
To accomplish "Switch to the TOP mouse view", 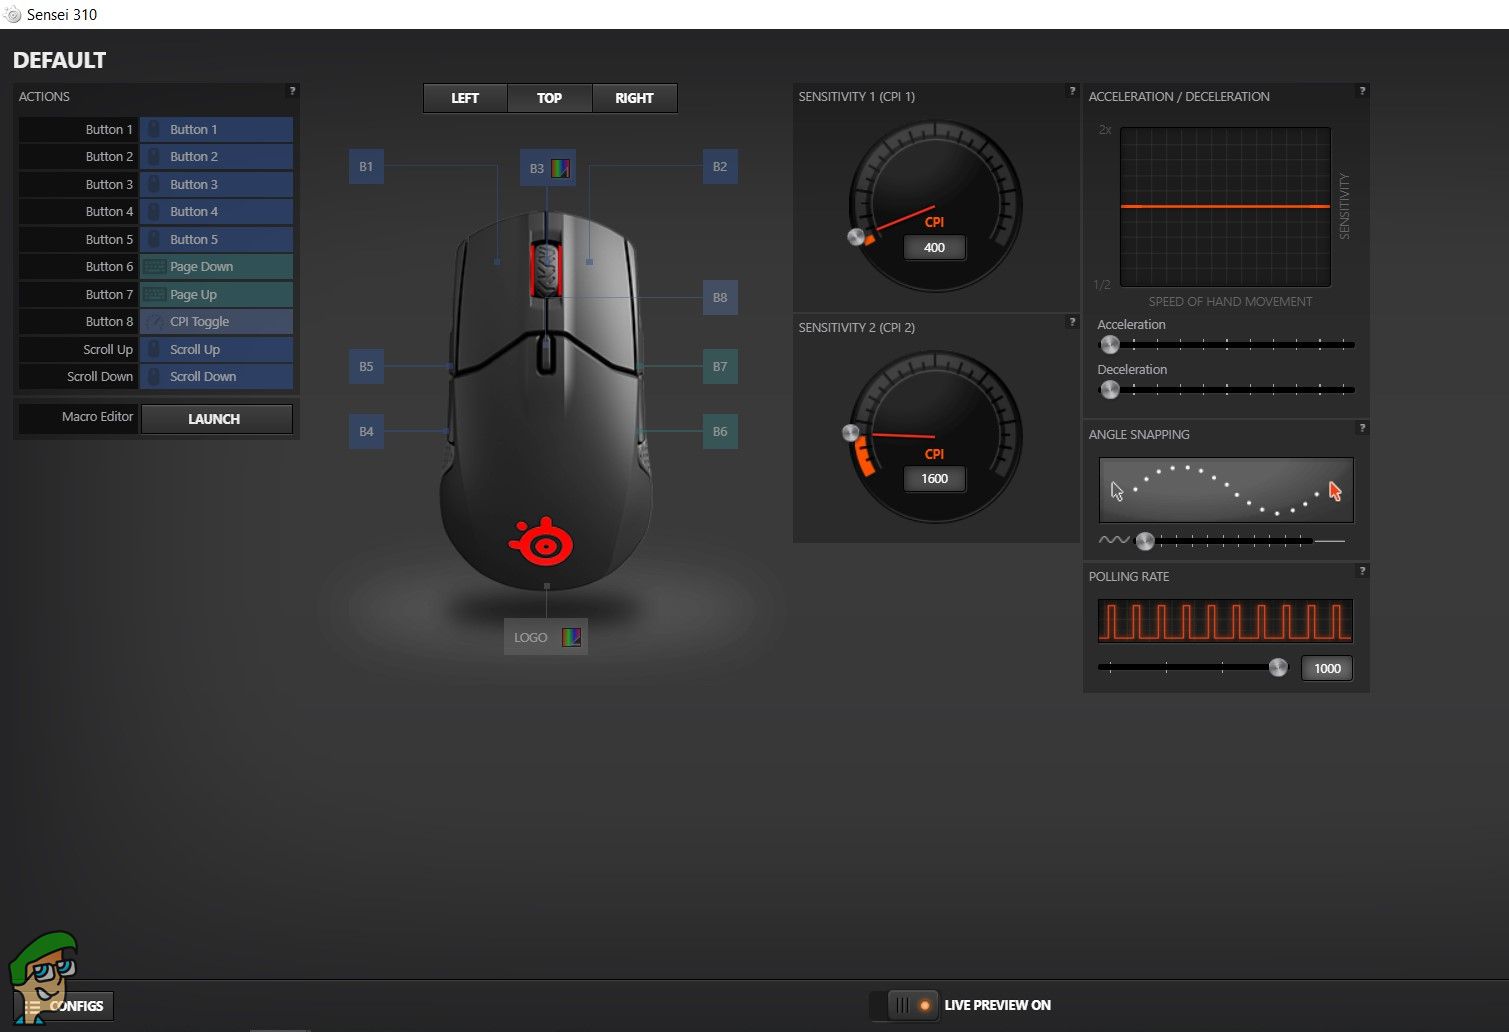I will (x=550, y=98).
